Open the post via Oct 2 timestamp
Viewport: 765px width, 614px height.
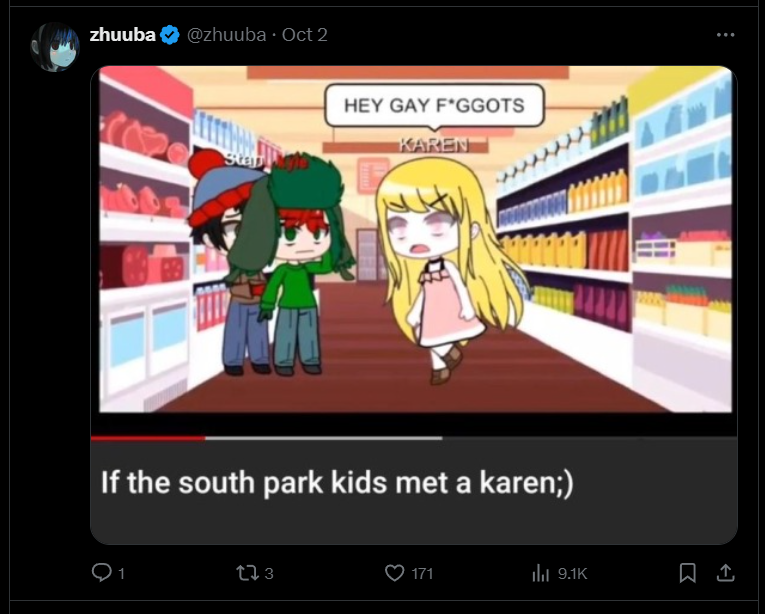tap(304, 35)
